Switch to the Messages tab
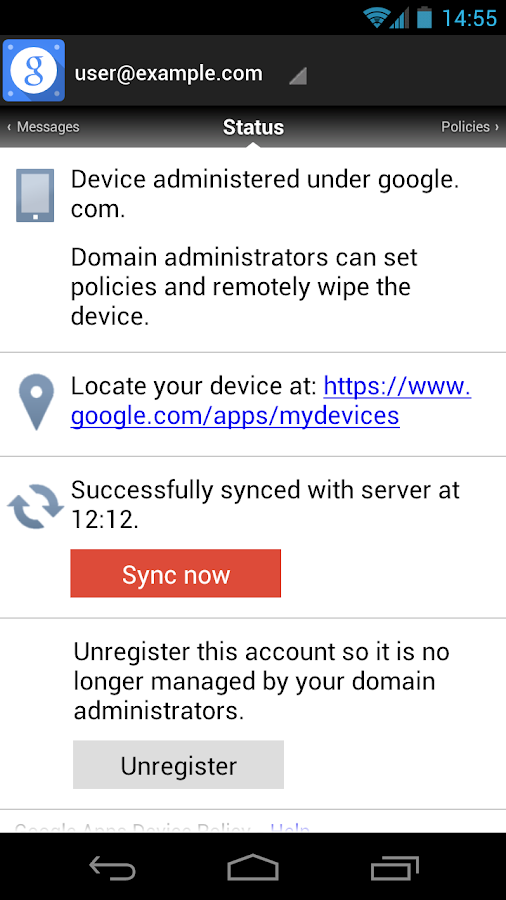This screenshot has height=900, width=506. (x=44, y=127)
